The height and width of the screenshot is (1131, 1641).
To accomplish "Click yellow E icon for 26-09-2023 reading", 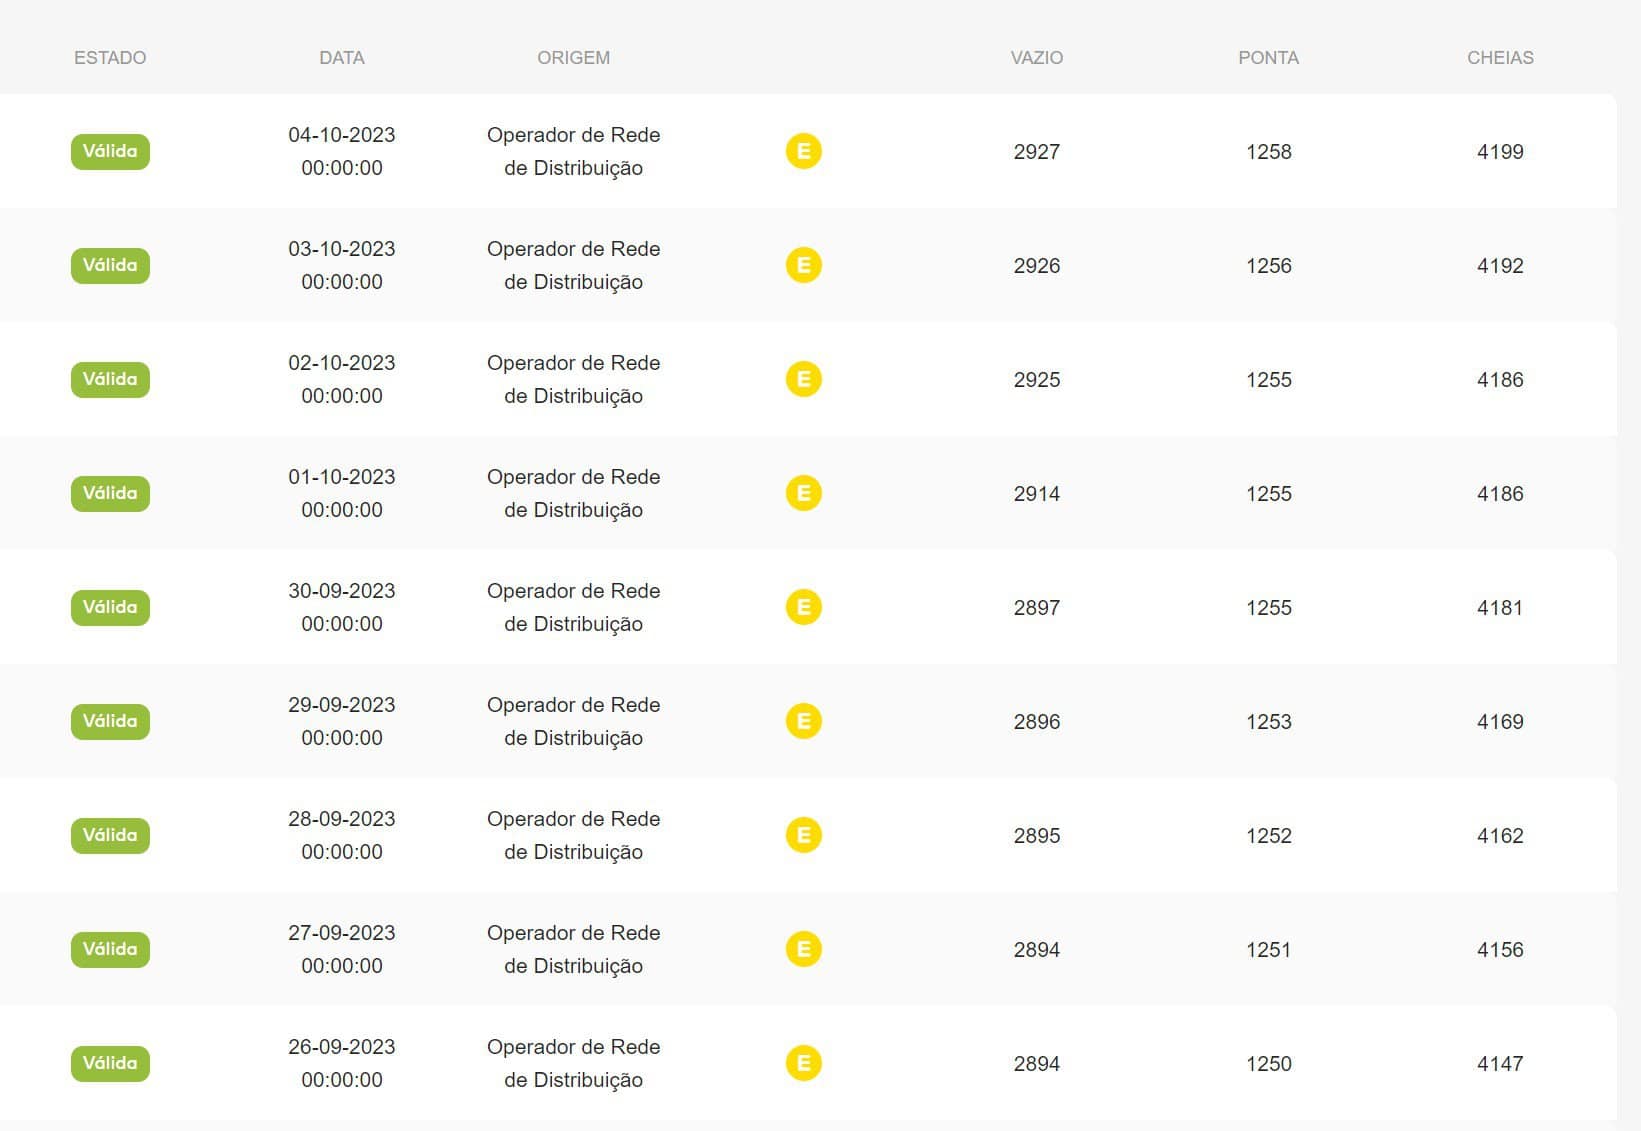I will [803, 1063].
